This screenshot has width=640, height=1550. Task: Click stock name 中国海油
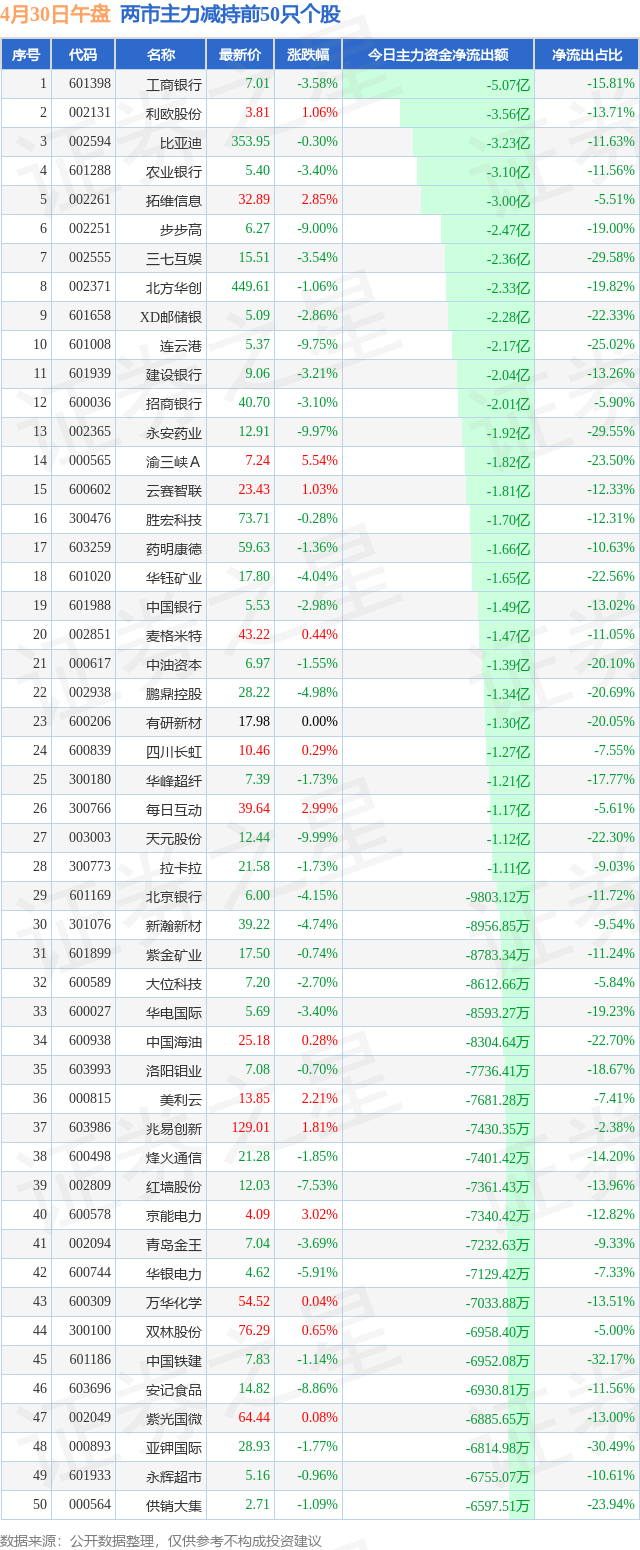coord(174,1041)
